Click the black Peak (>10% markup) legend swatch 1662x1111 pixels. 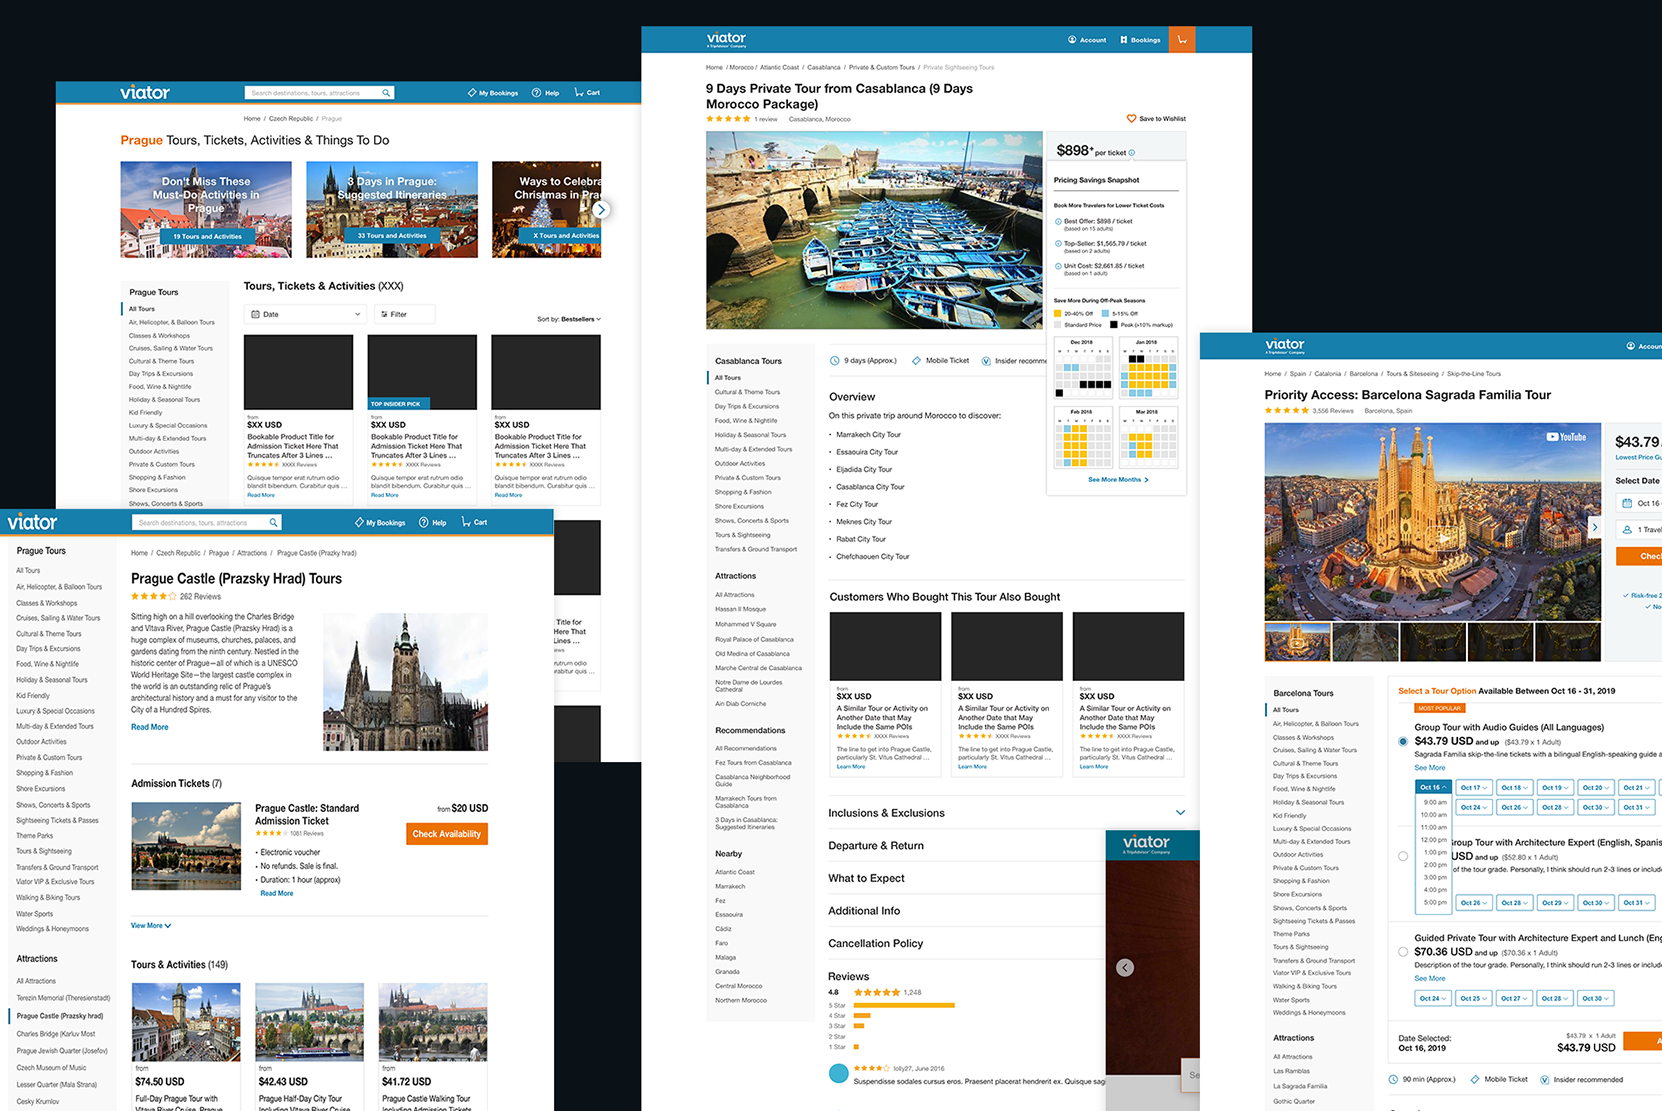(x=1114, y=325)
